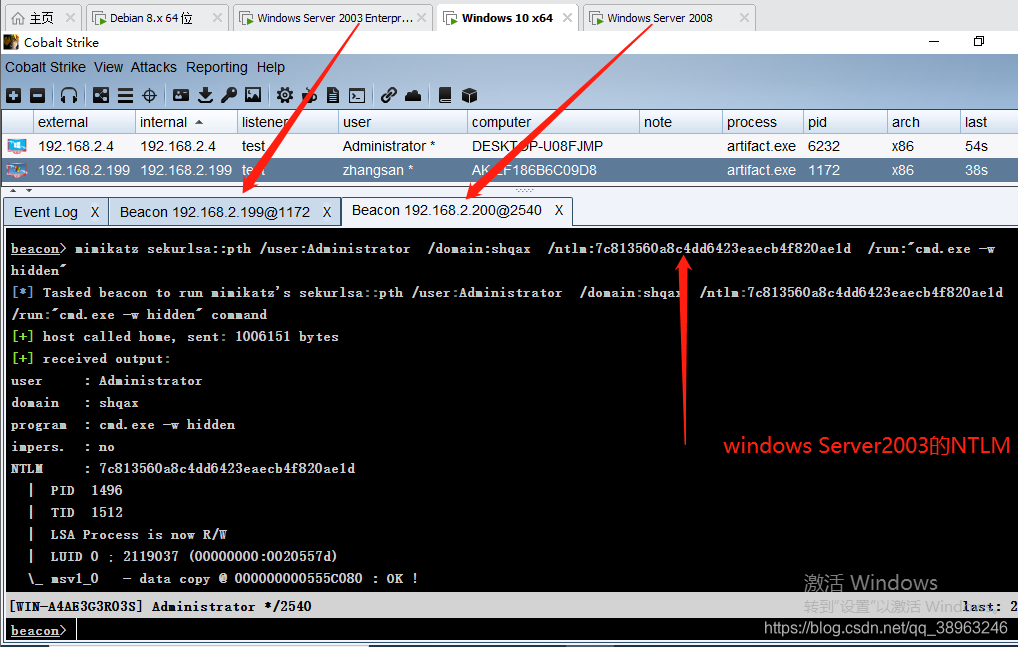Click the beacon icon of 192.168.2.199 session

point(16,171)
